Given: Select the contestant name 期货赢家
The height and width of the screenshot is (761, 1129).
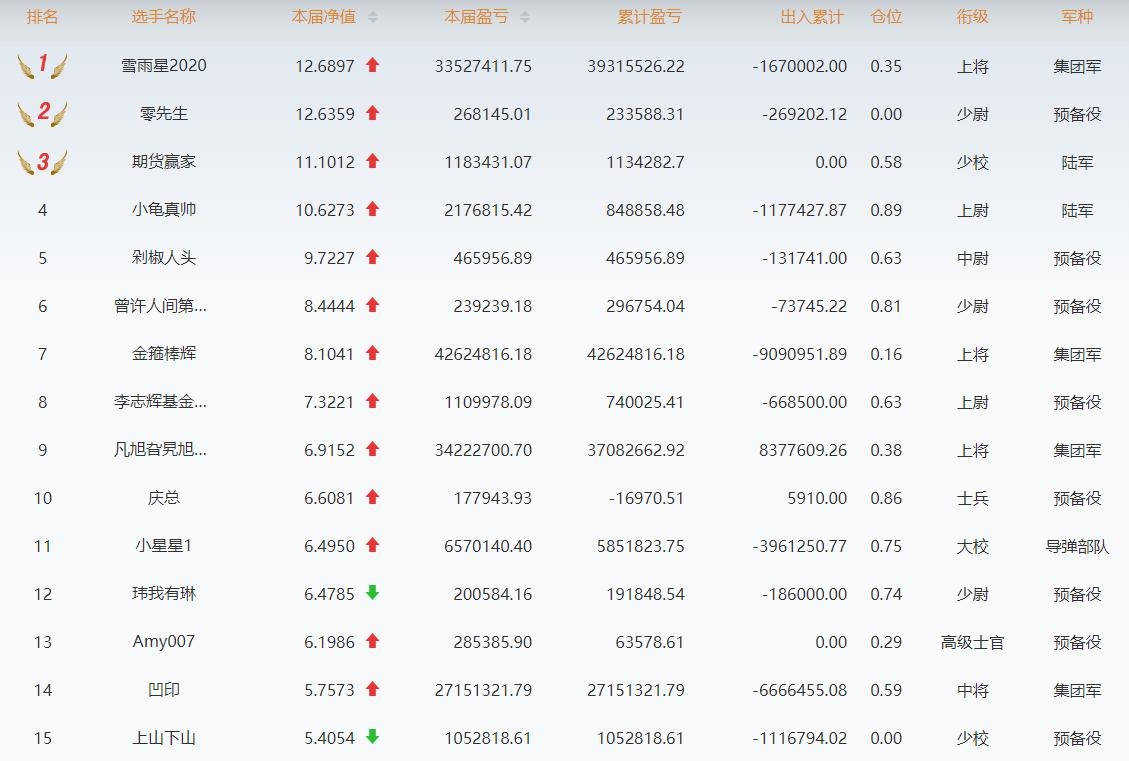Looking at the screenshot, I should (x=164, y=162).
